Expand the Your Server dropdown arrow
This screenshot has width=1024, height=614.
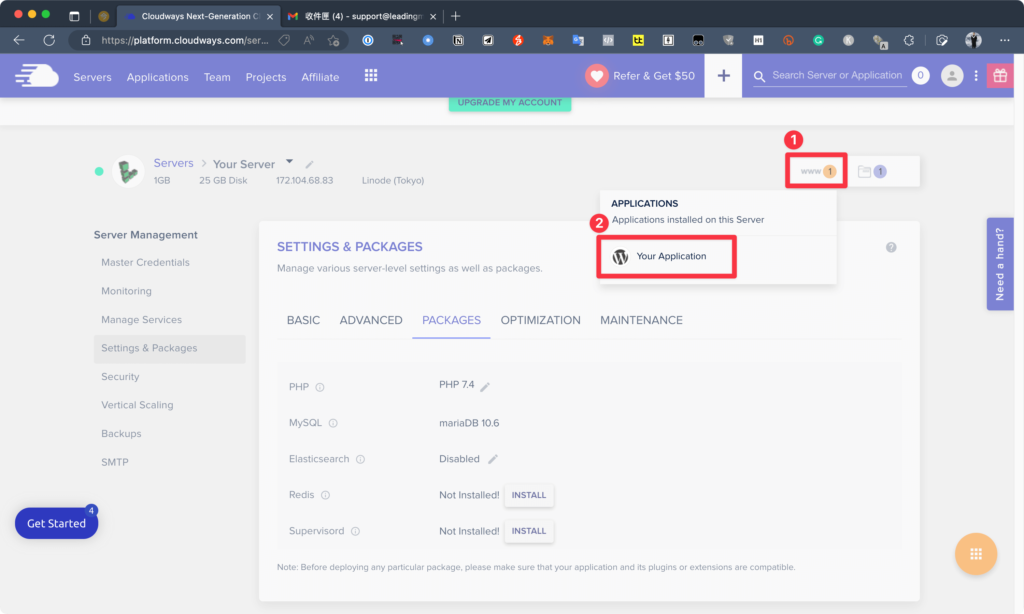click(x=289, y=161)
